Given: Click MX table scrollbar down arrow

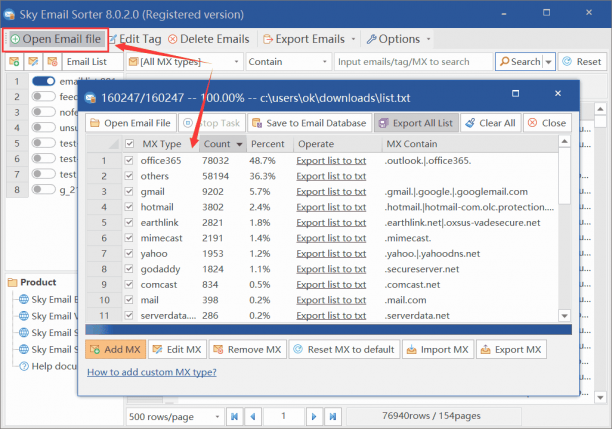Looking at the screenshot, I should (564, 315).
